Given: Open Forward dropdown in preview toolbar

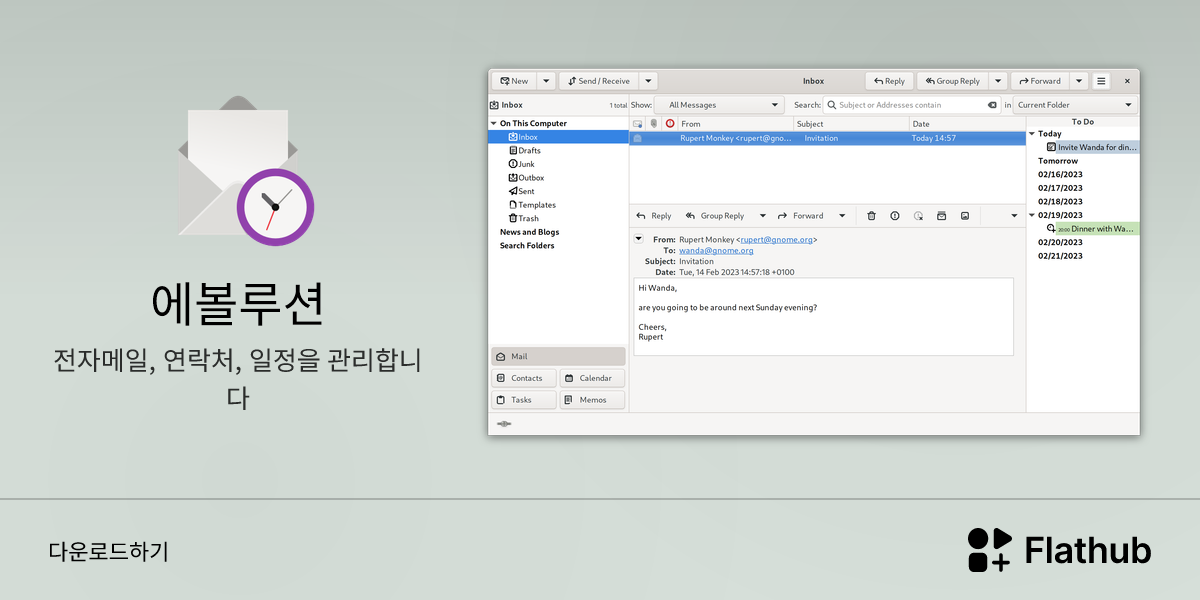Looking at the screenshot, I should coord(842,216).
